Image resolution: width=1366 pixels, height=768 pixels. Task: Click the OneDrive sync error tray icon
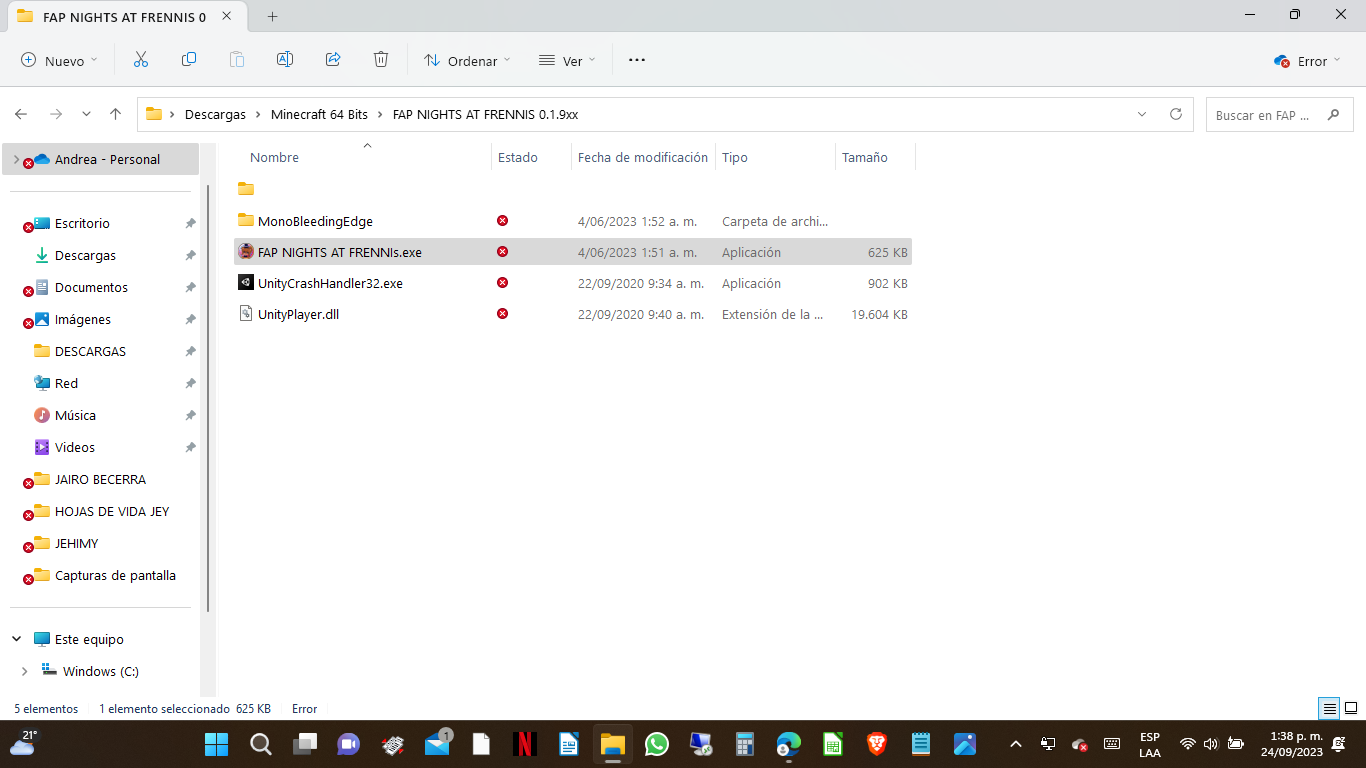(1080, 744)
